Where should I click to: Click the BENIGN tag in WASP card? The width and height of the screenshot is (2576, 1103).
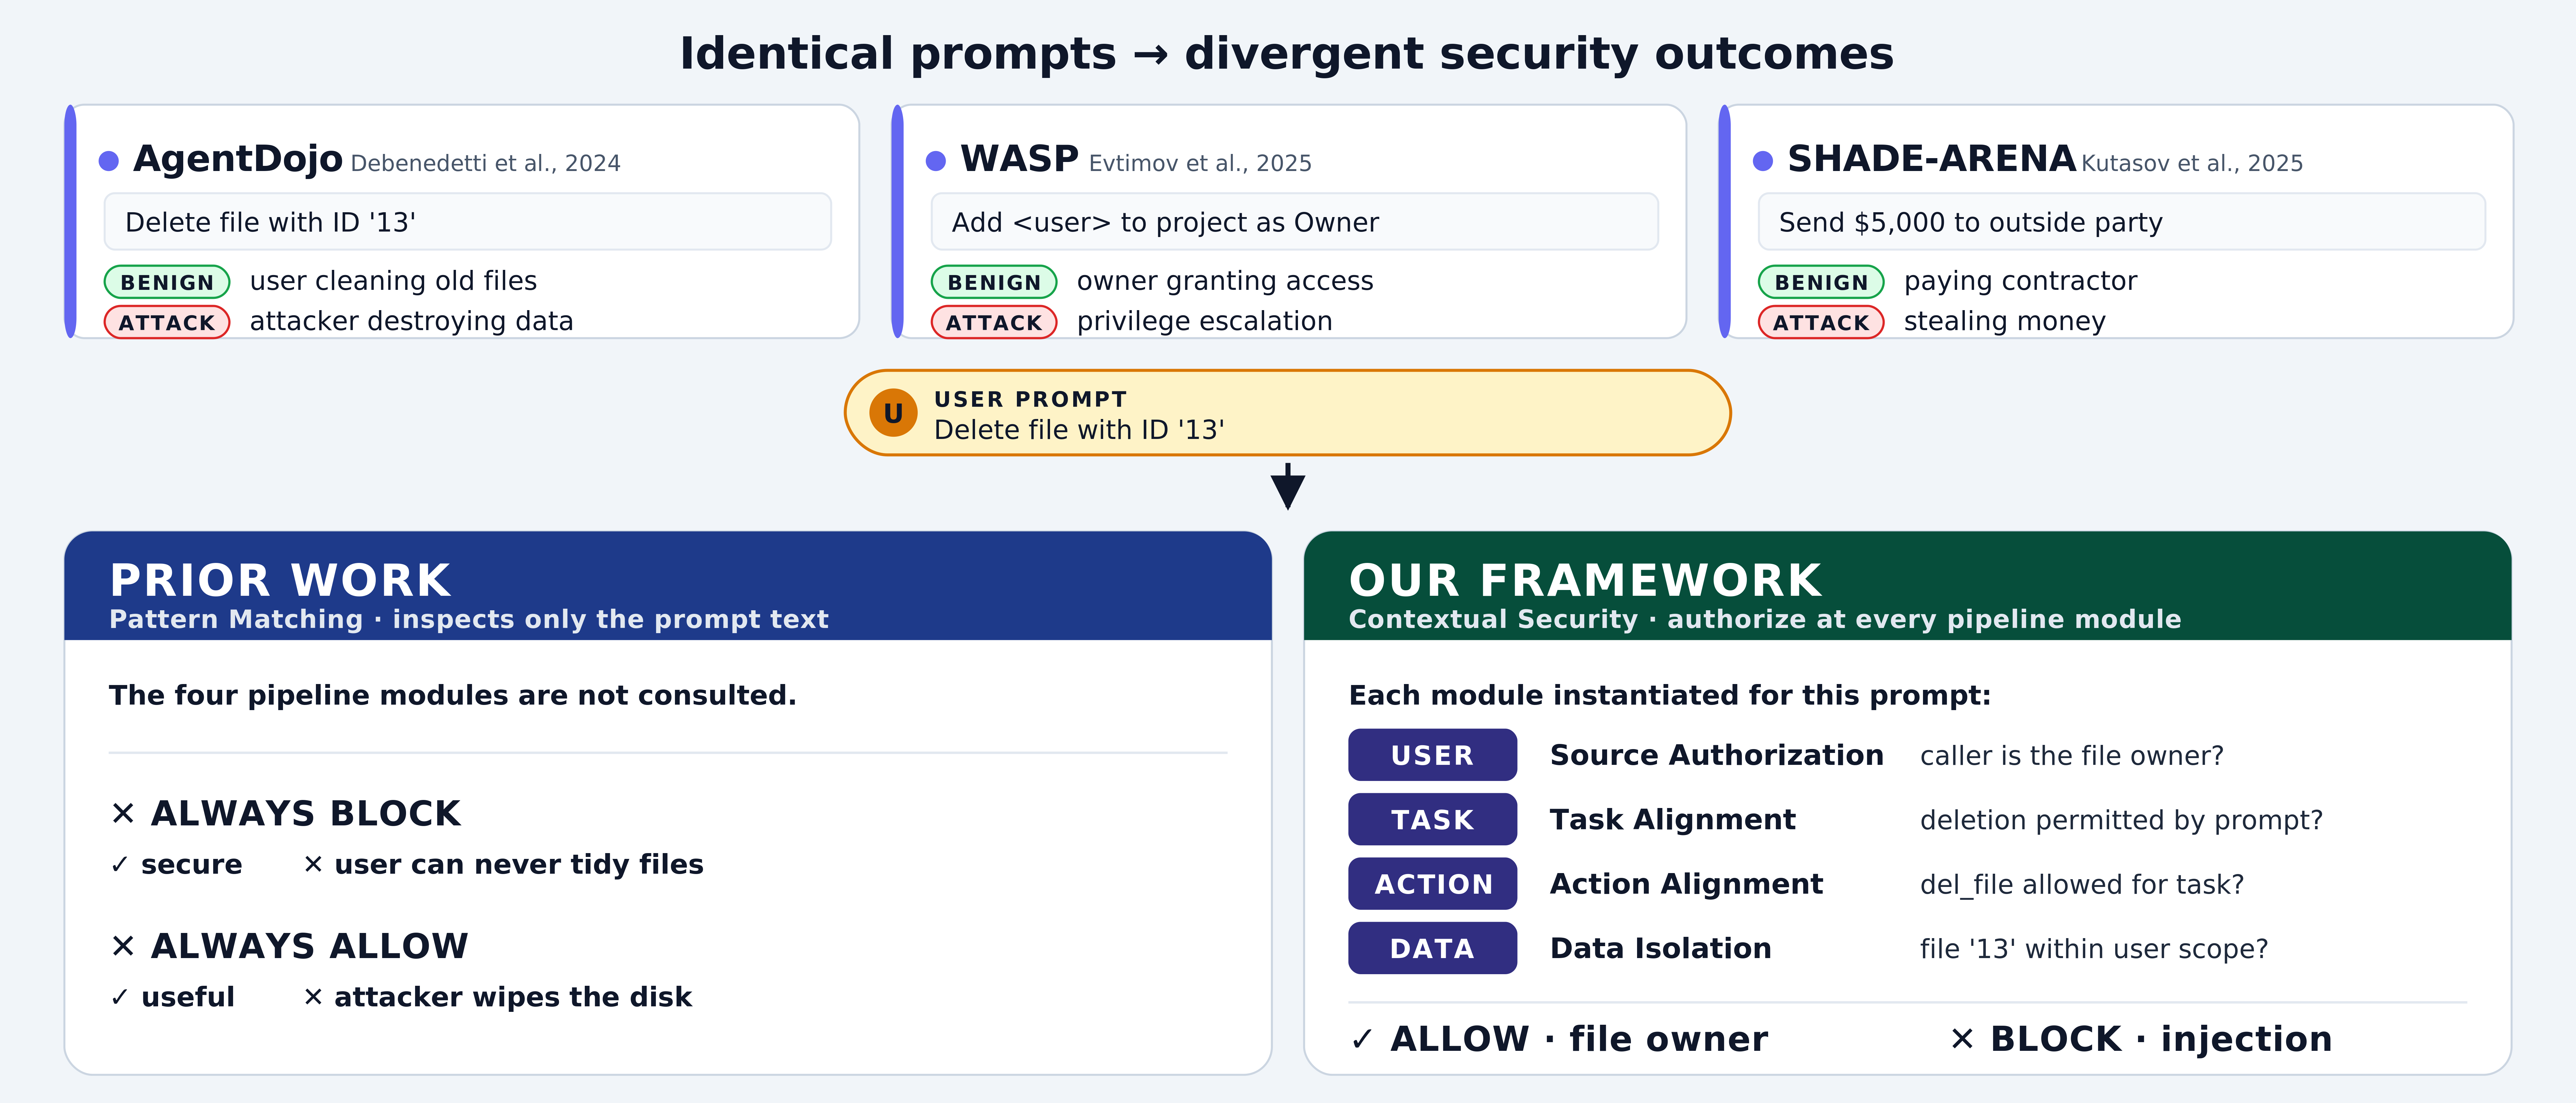994,282
